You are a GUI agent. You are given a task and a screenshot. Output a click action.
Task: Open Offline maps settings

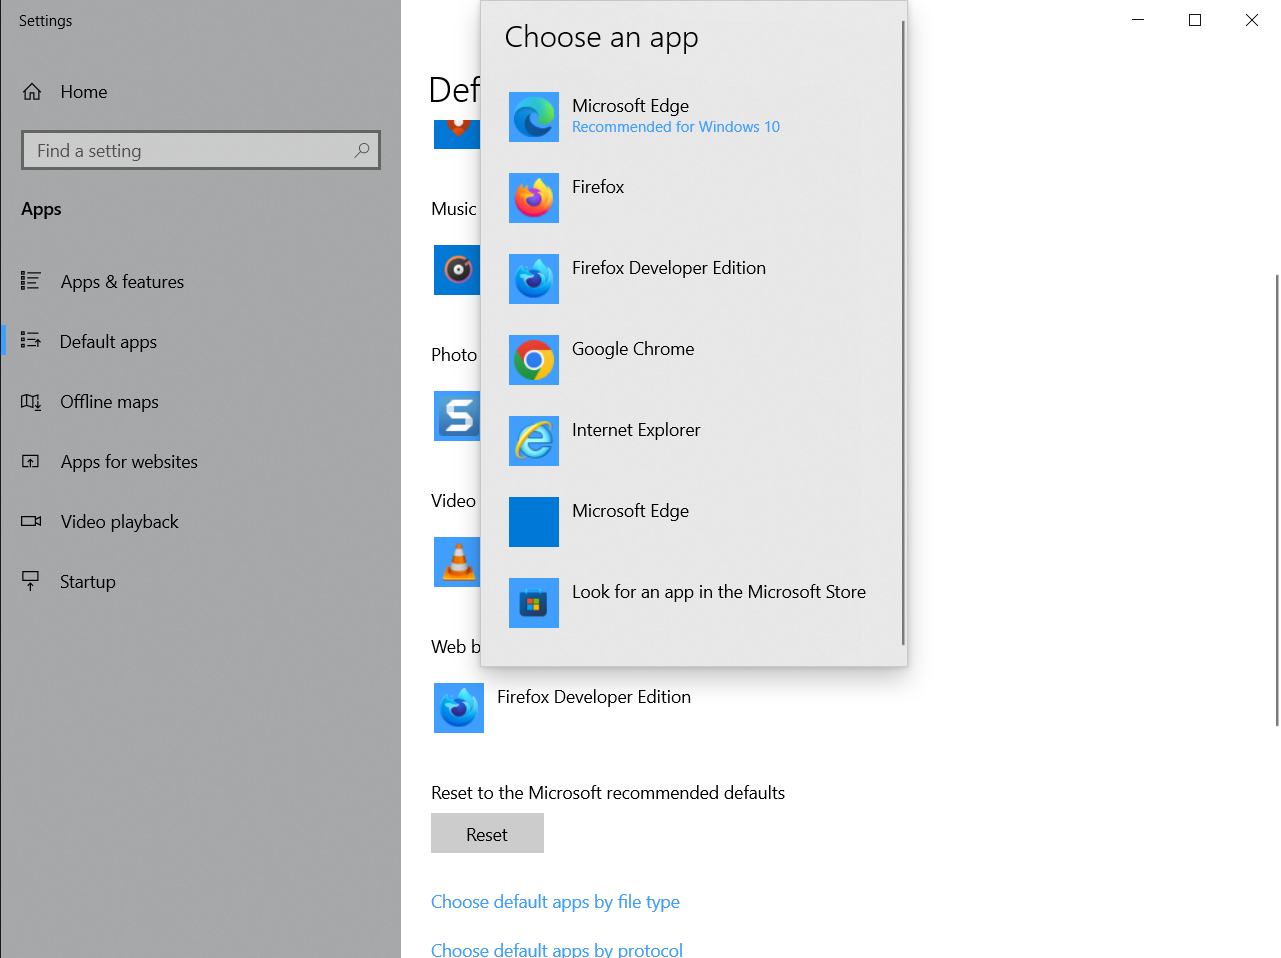coord(109,402)
